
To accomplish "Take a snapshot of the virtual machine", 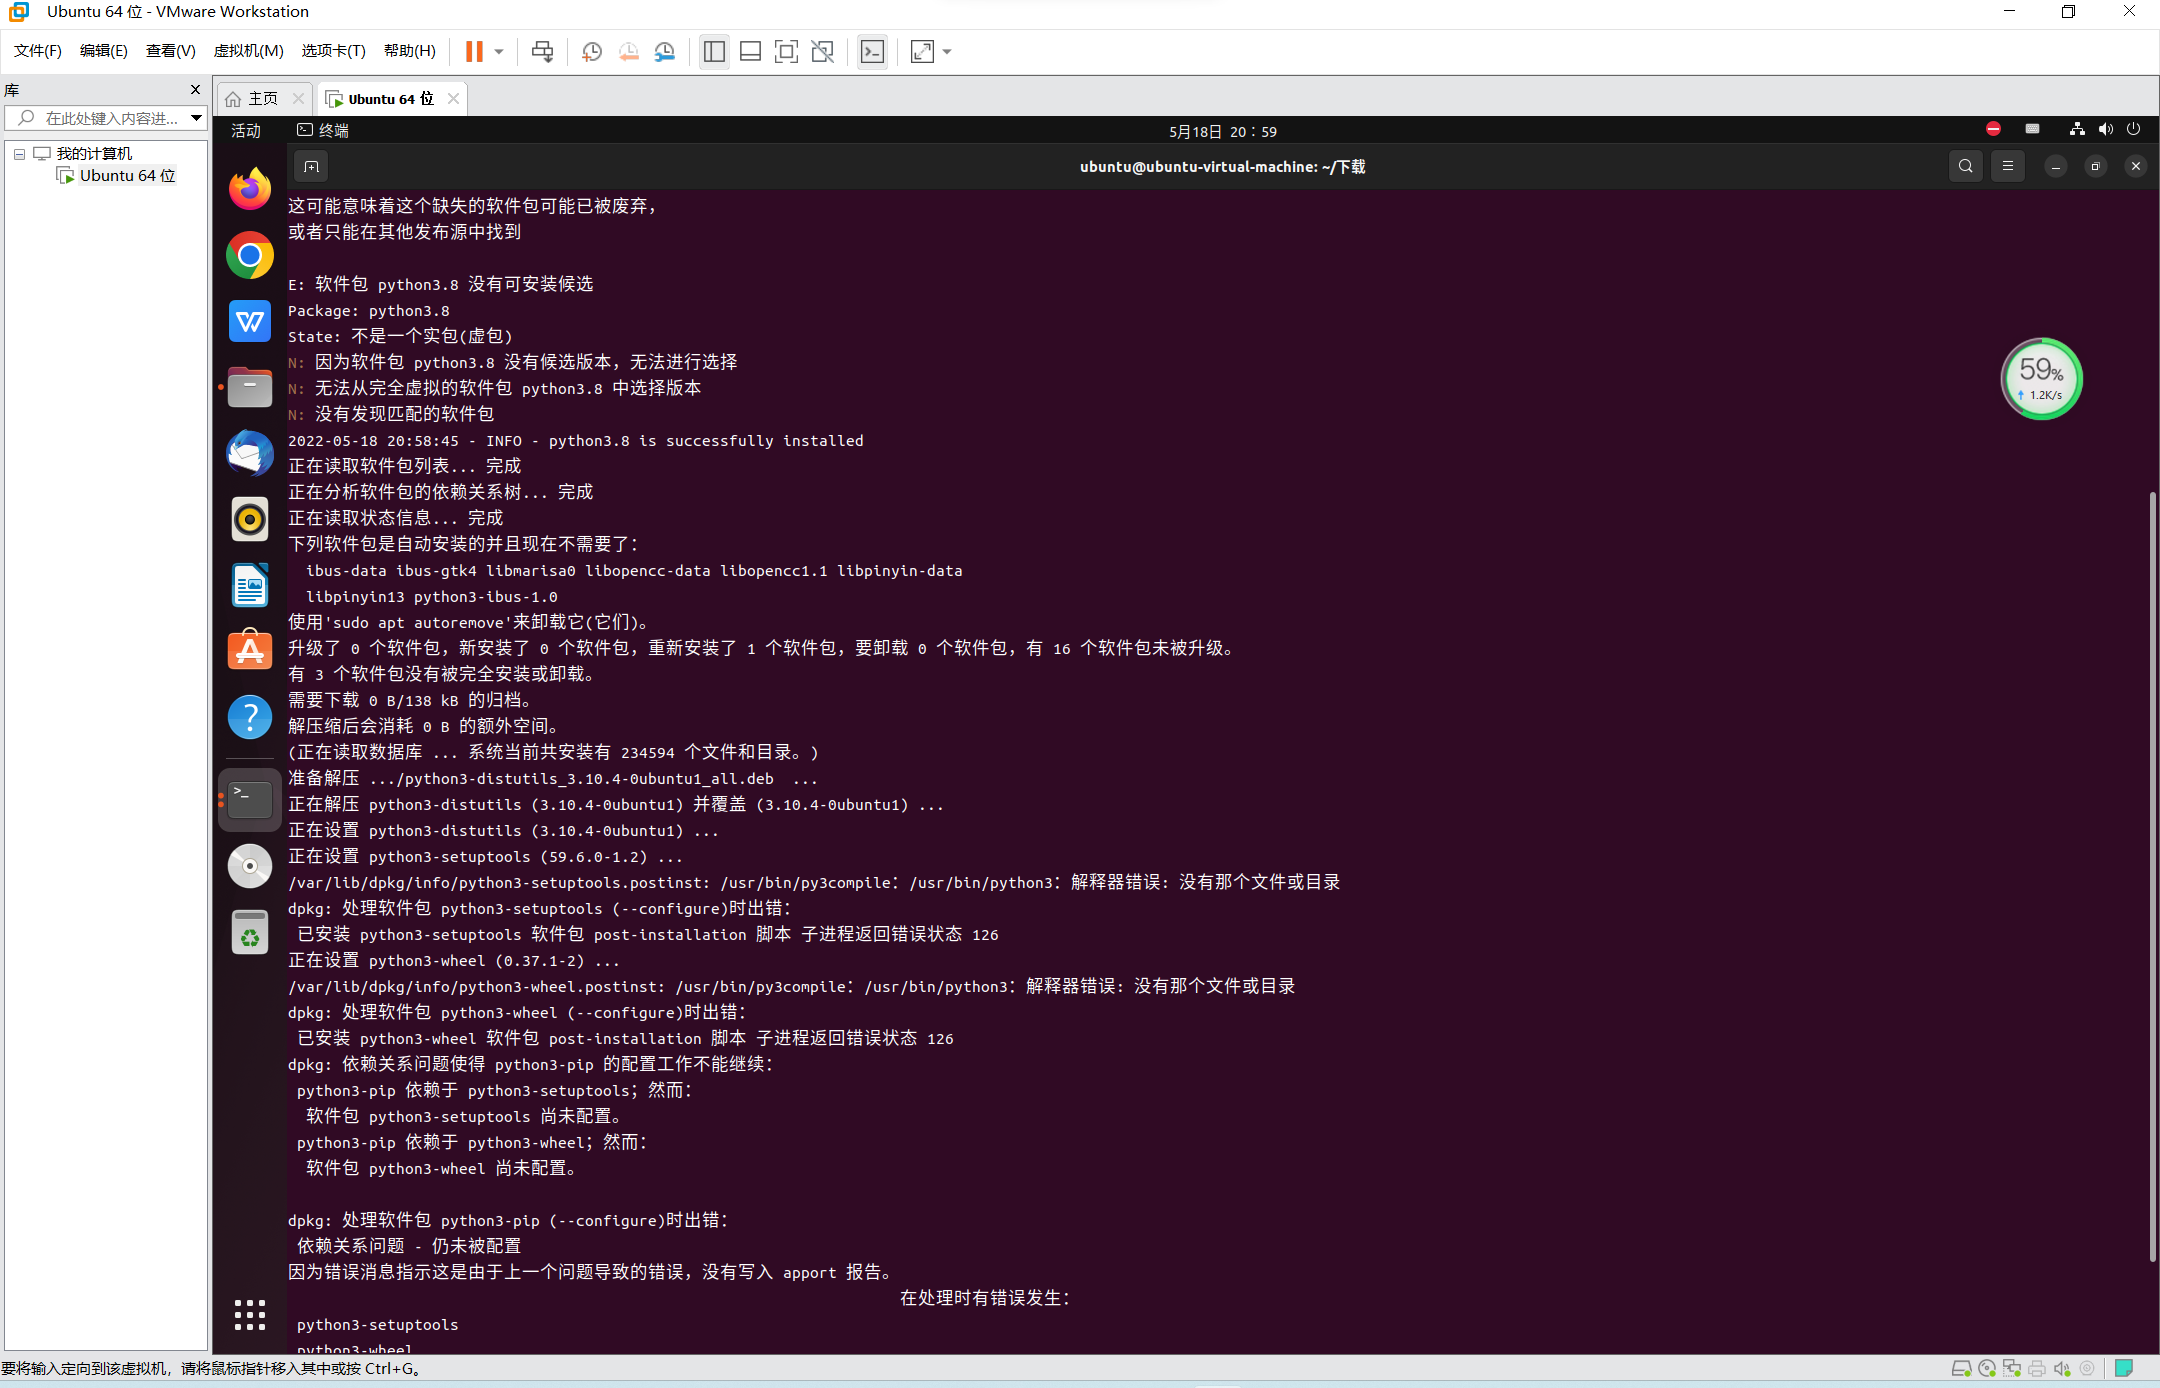I will click(592, 51).
